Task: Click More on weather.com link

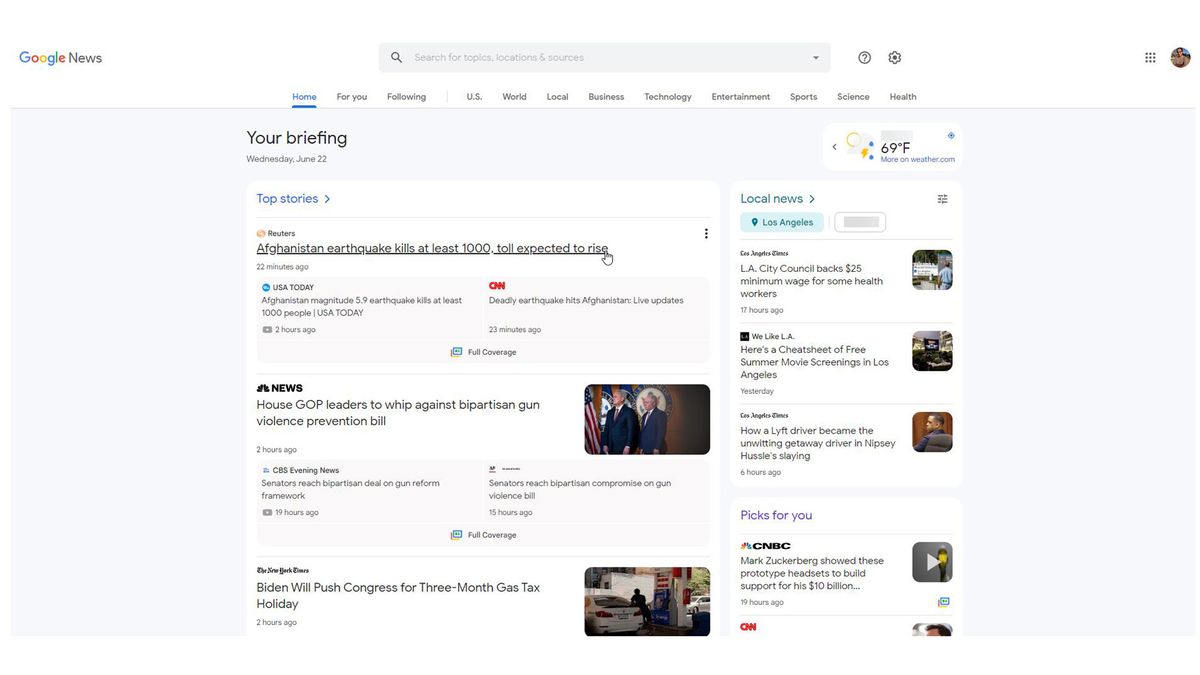Action: (917, 158)
